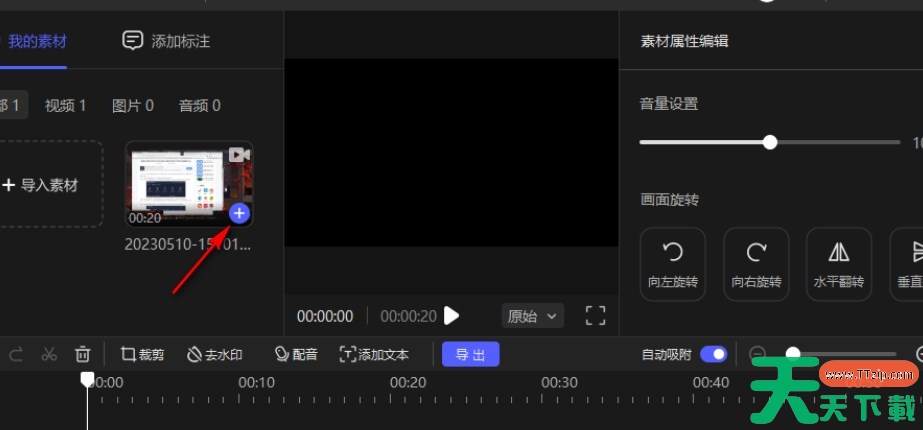Image resolution: width=923 pixels, height=430 pixels.
Task: Adjust the 音量设置 volume slider handle
Action: click(769, 142)
